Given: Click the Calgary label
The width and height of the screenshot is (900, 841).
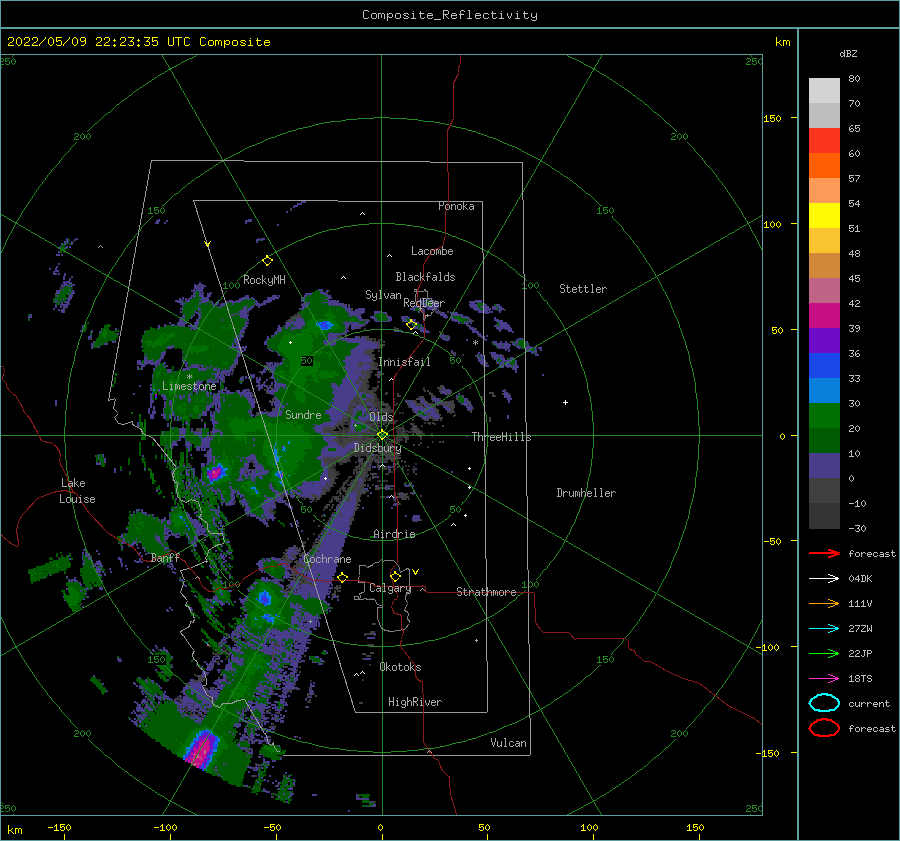Looking at the screenshot, I should point(390,588).
